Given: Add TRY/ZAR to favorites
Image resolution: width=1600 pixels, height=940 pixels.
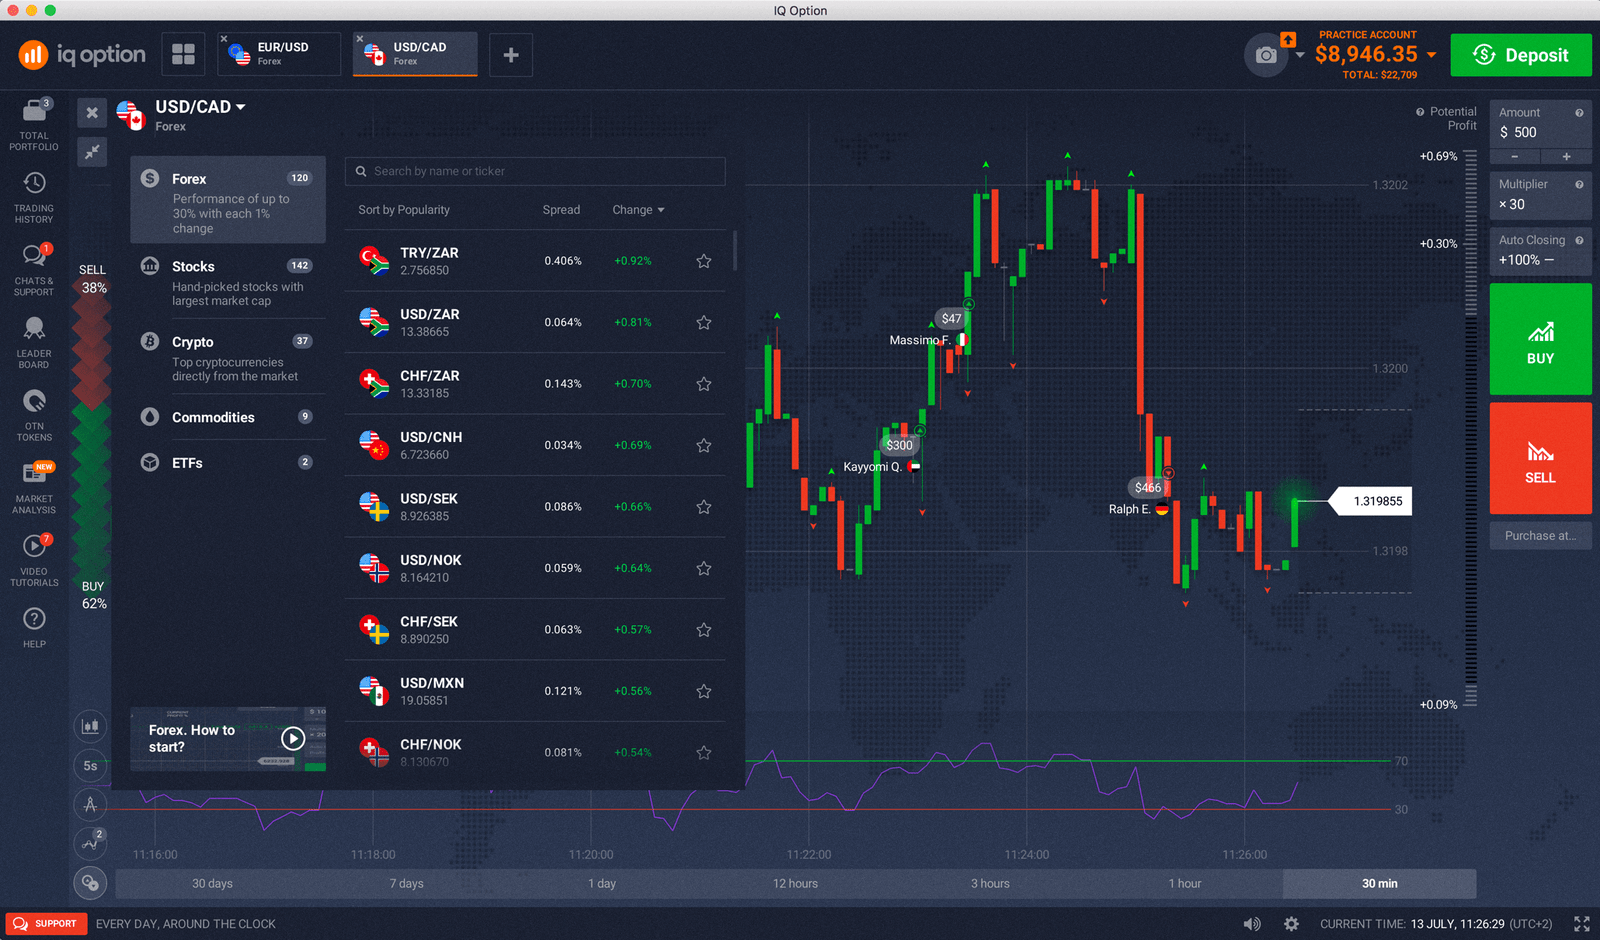Looking at the screenshot, I should tap(703, 260).
